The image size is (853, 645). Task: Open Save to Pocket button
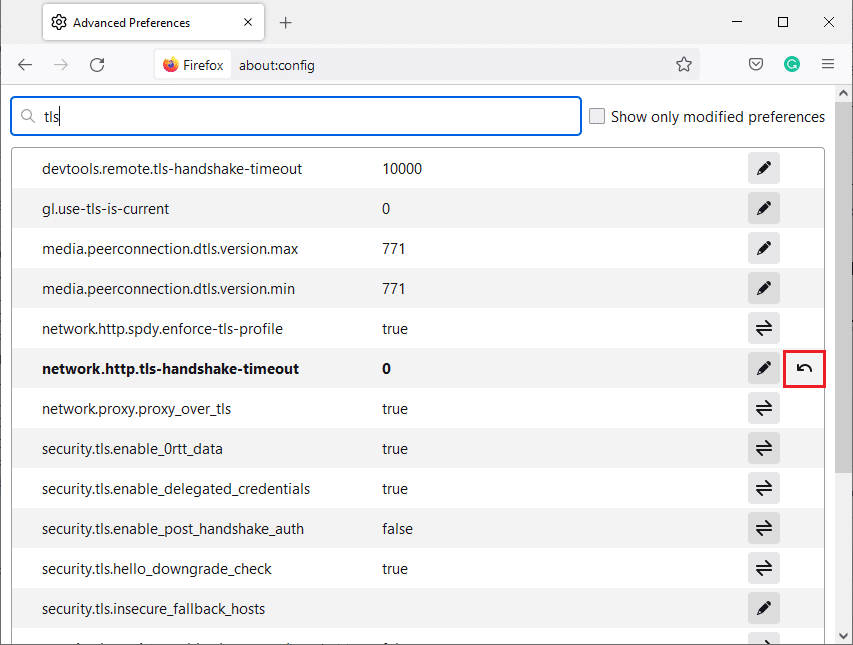pyautogui.click(x=756, y=65)
